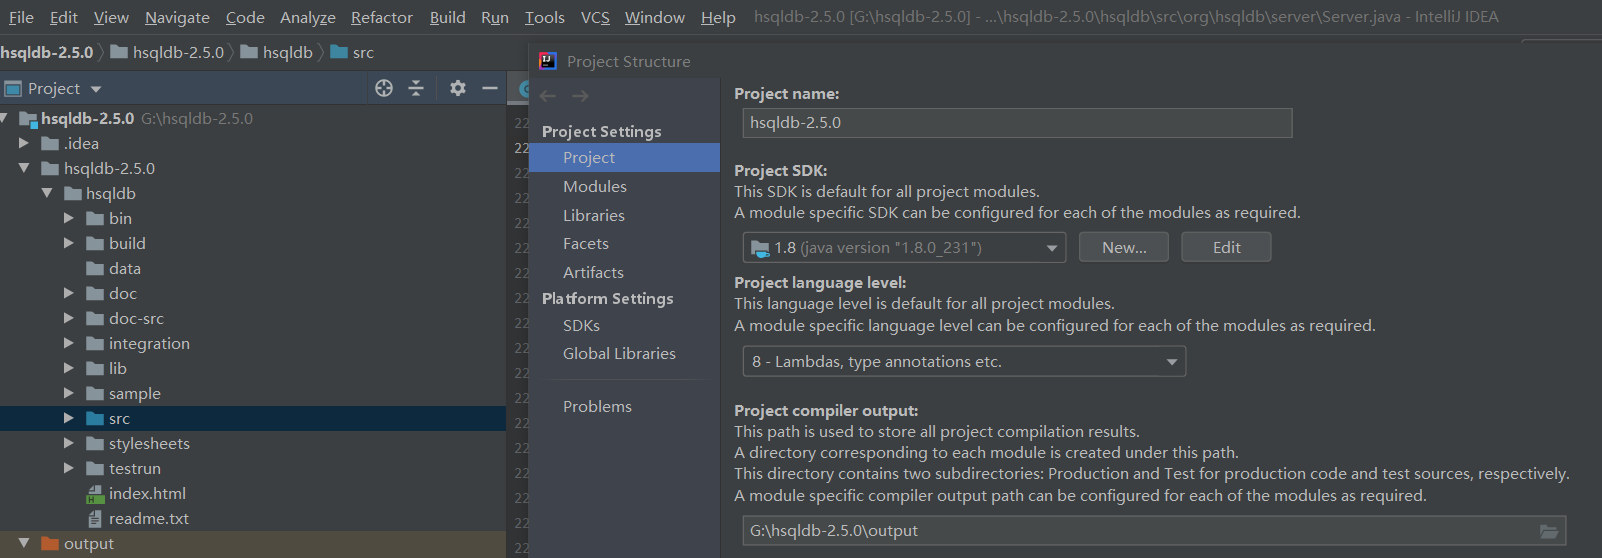Click the browse folder icon in compiler output
Screen dimensions: 1602x558
[1549, 531]
